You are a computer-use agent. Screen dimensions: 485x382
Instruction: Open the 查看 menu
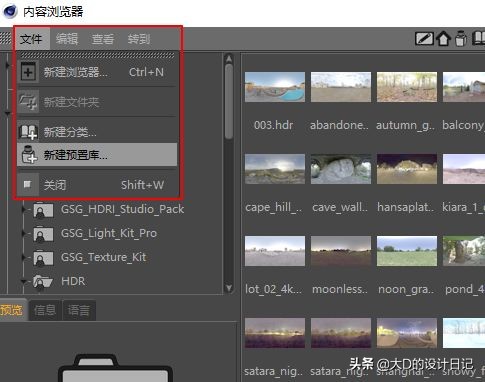pyautogui.click(x=103, y=39)
